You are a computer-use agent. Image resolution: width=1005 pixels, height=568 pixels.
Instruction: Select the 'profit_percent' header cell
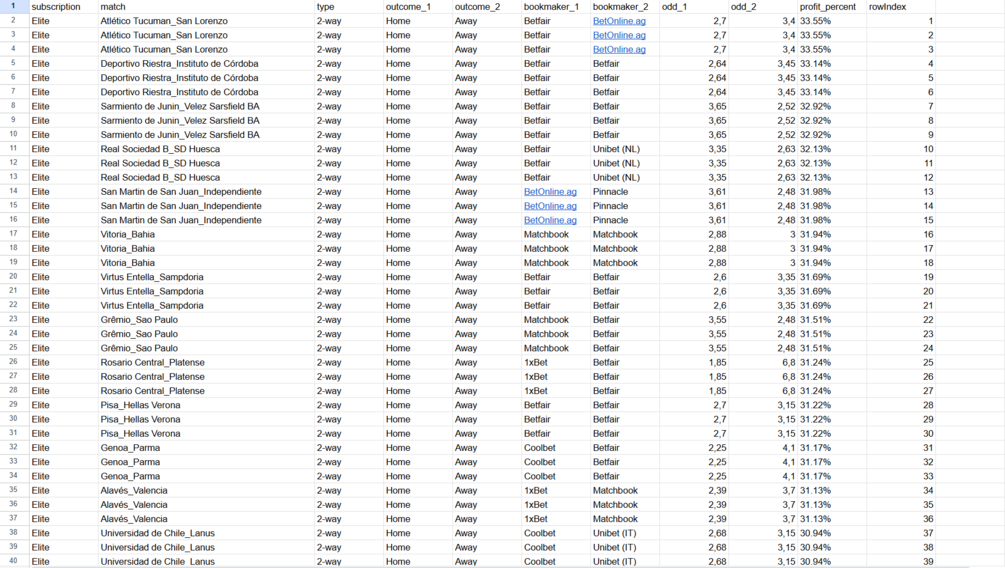pyautogui.click(x=832, y=7)
